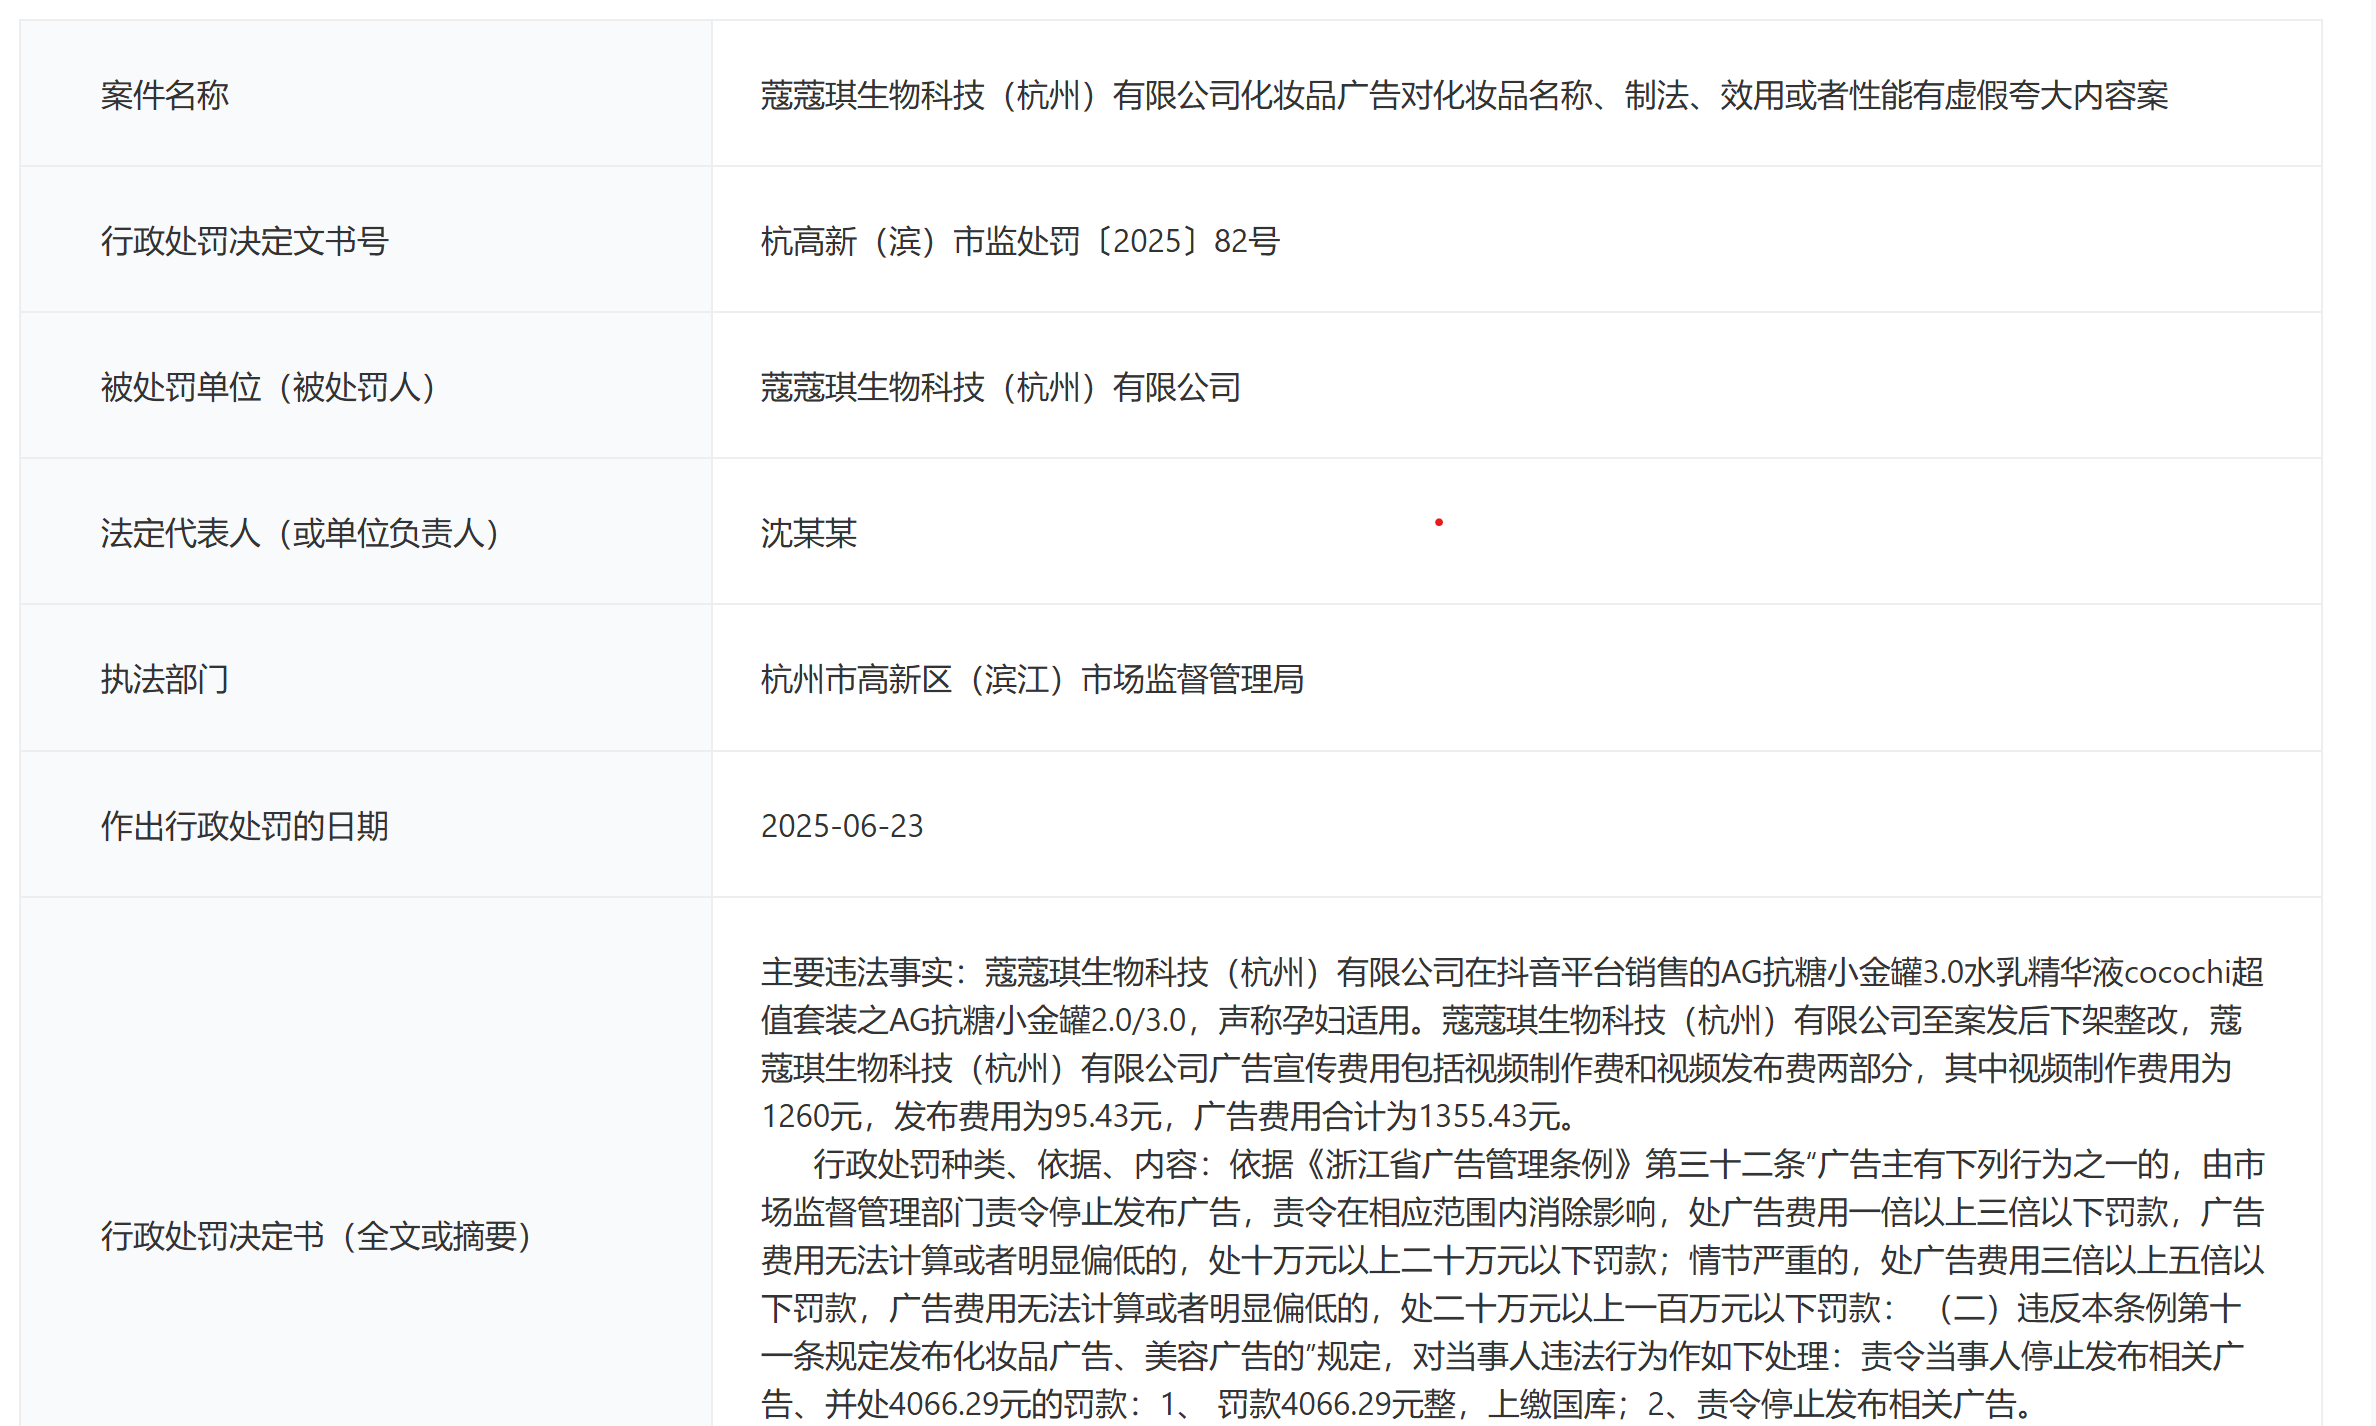Click the small red dot marker

click(1438, 522)
